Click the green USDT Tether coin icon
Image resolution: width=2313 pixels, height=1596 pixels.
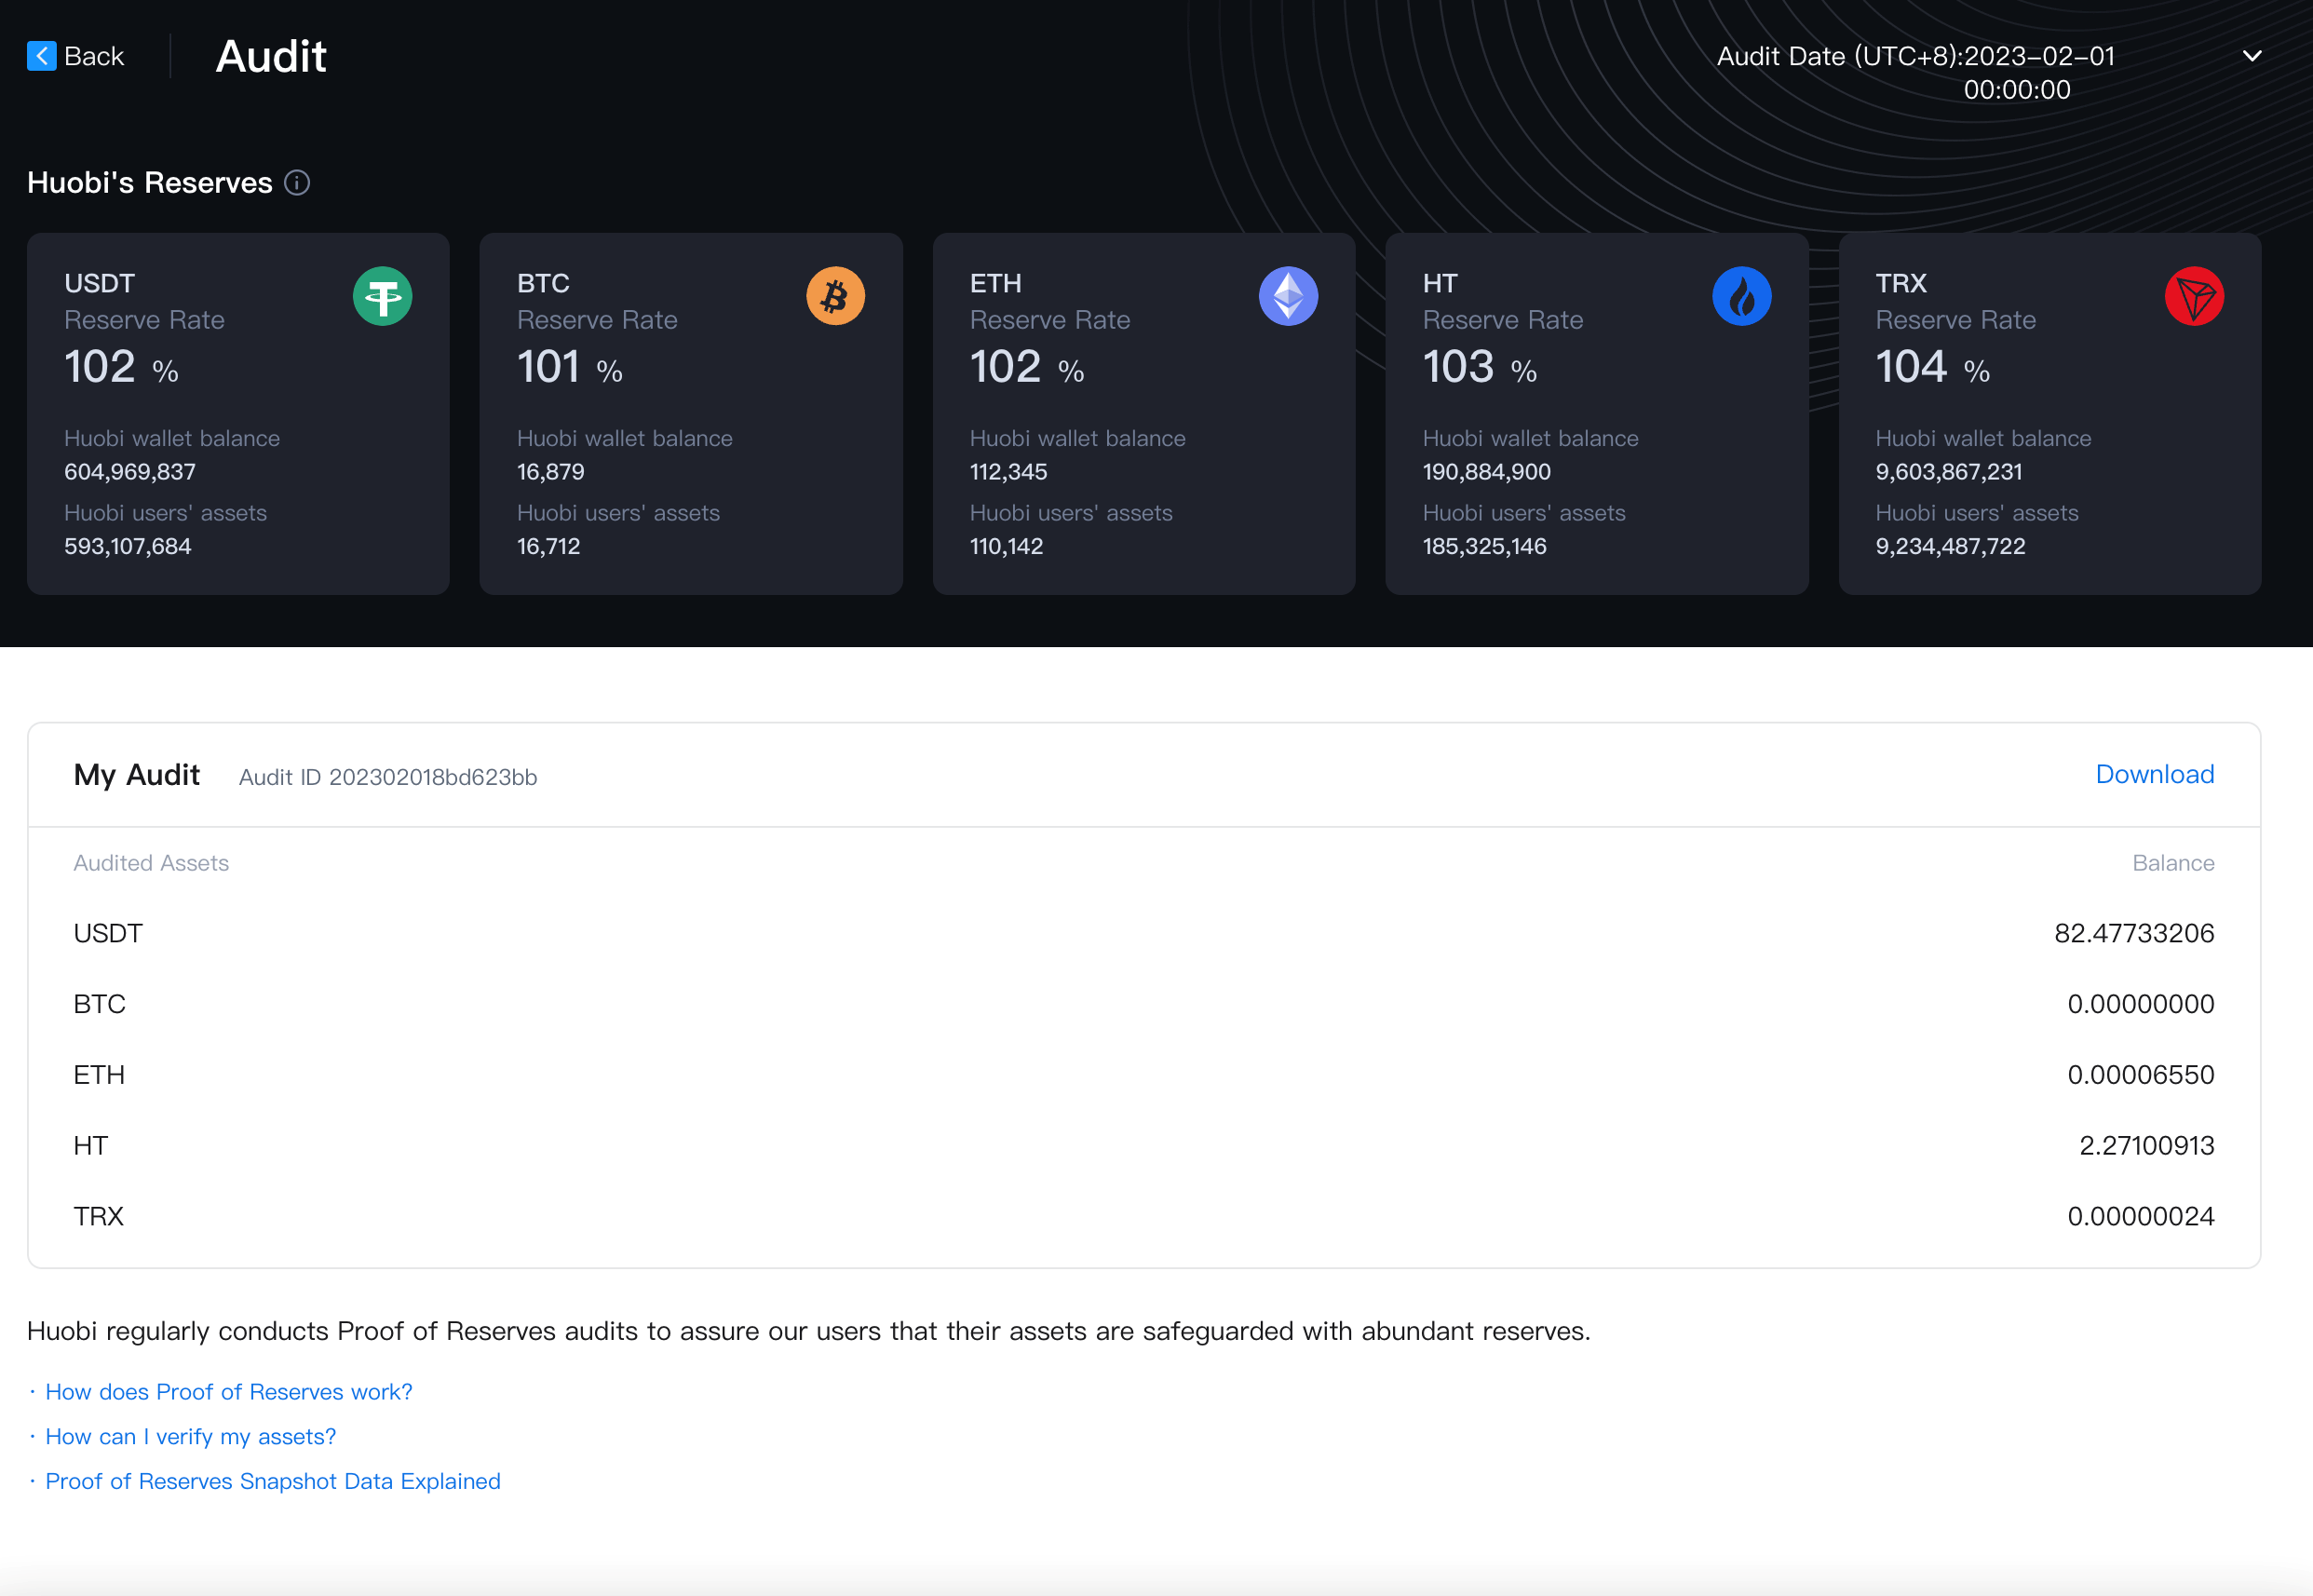pyautogui.click(x=382, y=296)
